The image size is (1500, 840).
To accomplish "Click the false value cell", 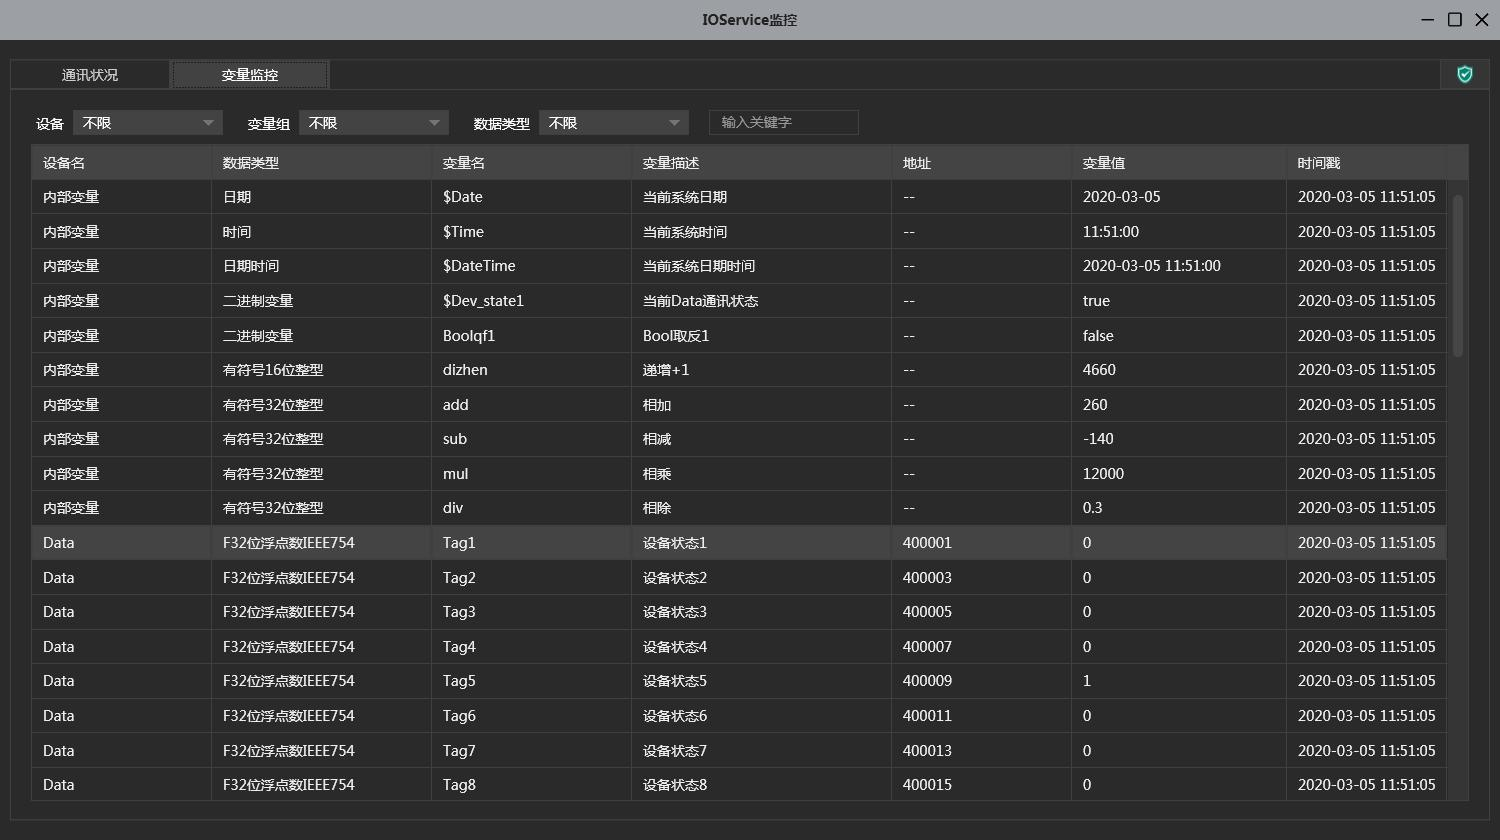I will click(1179, 336).
